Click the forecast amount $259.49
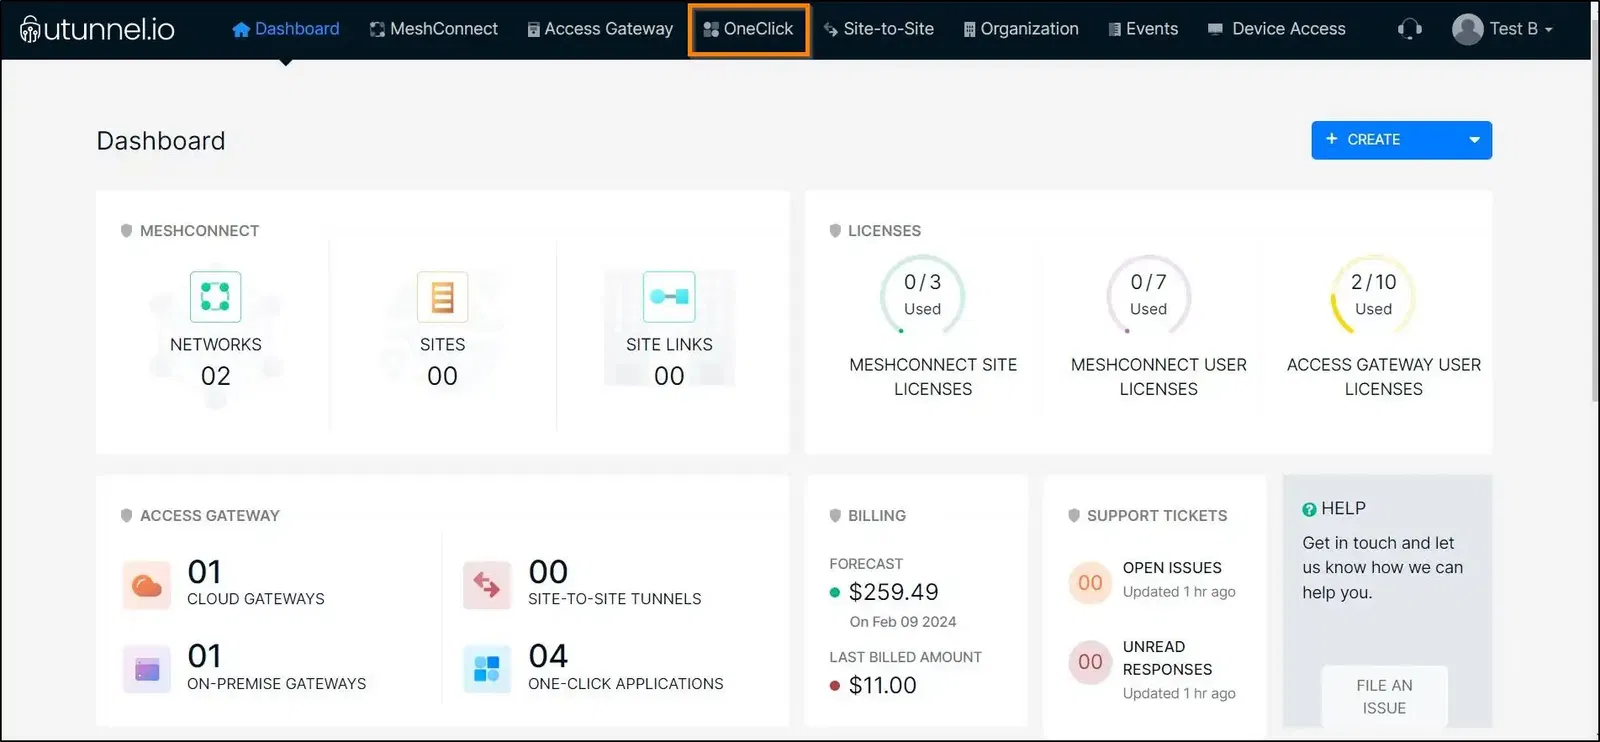The image size is (1600, 742). pyautogui.click(x=893, y=592)
